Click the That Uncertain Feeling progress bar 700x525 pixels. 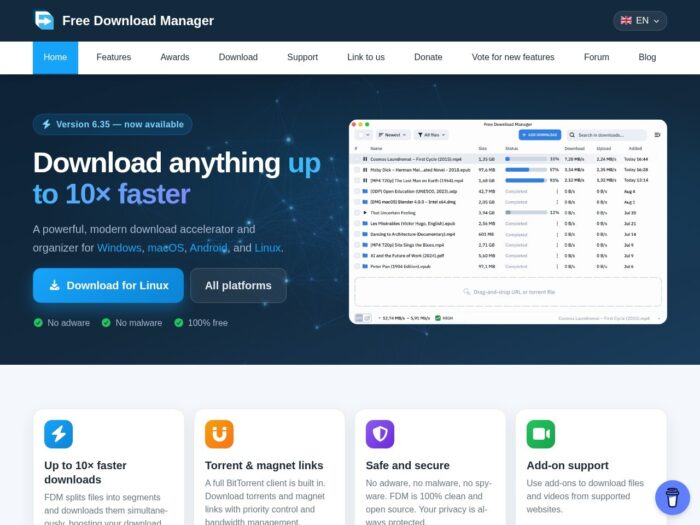pos(525,213)
